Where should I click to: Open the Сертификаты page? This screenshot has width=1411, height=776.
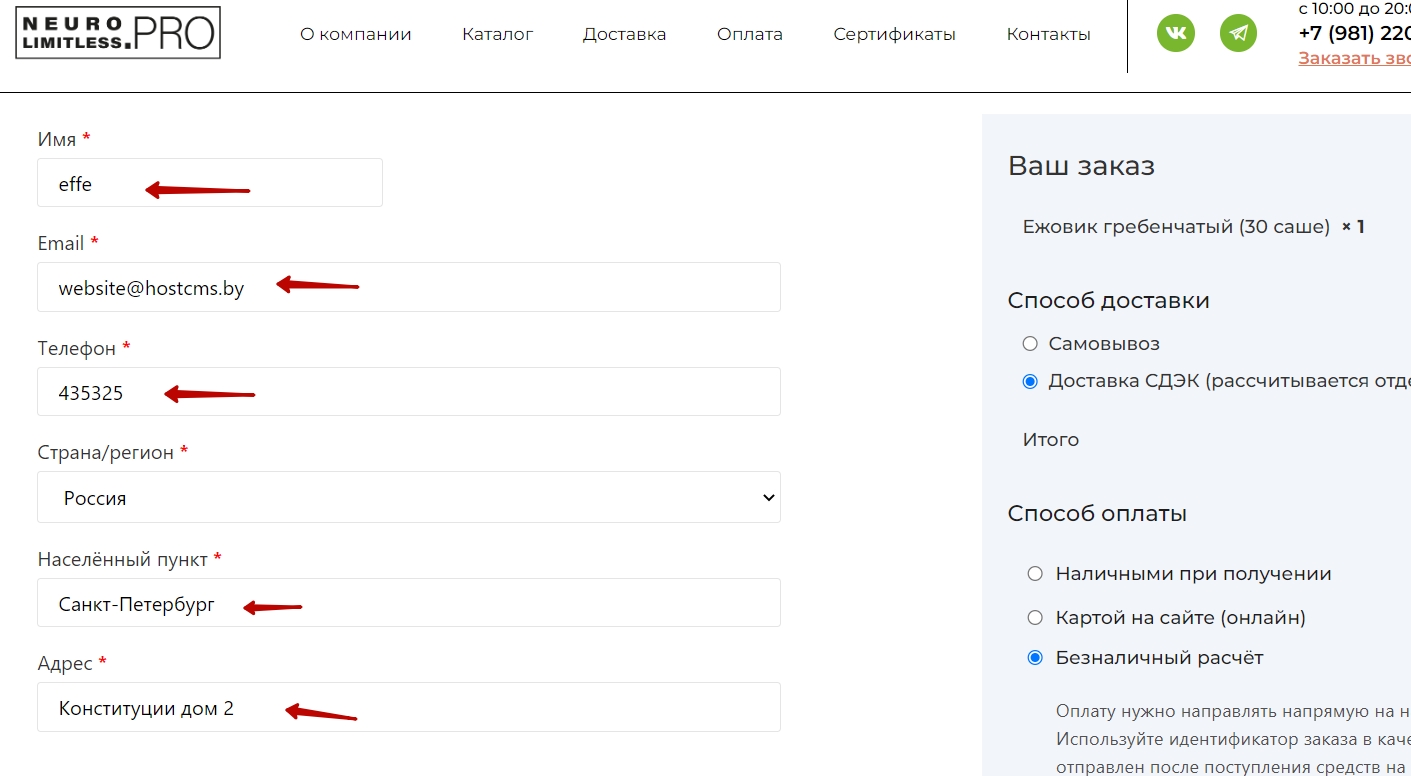pyautogui.click(x=894, y=34)
